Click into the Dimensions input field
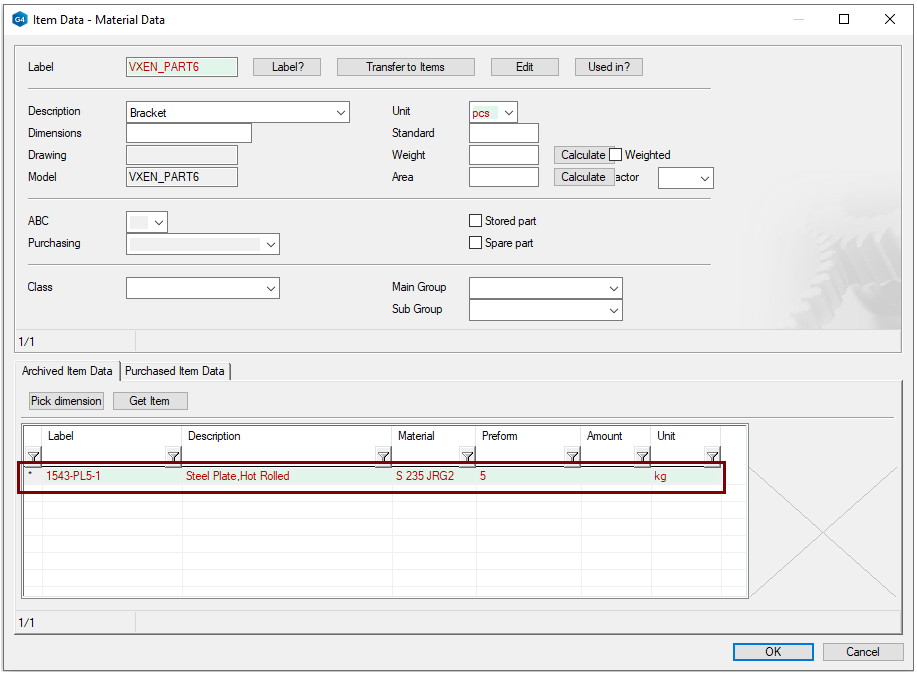The height and width of the screenshot is (674, 917). pos(189,133)
